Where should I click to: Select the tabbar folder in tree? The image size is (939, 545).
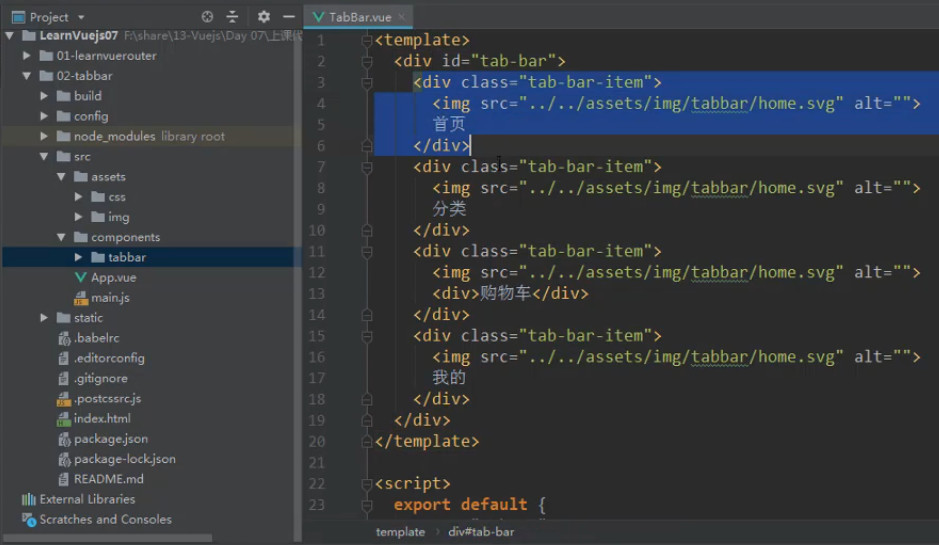[127, 258]
